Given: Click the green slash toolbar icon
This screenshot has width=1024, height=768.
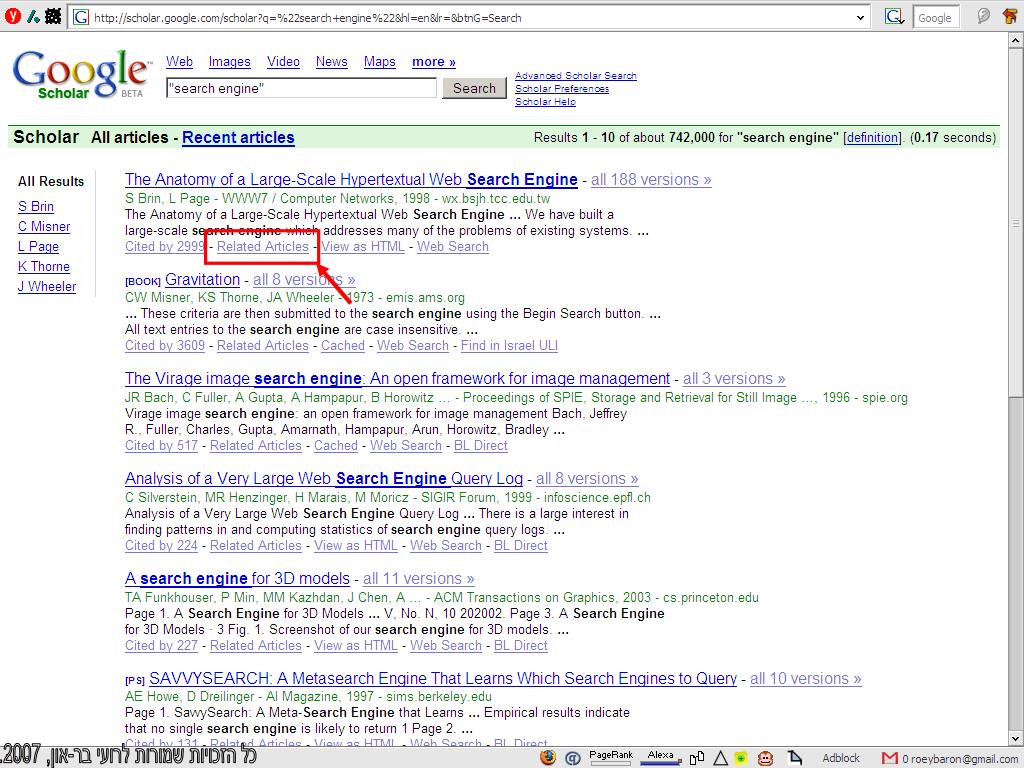Looking at the screenshot, I should pos(33,17).
